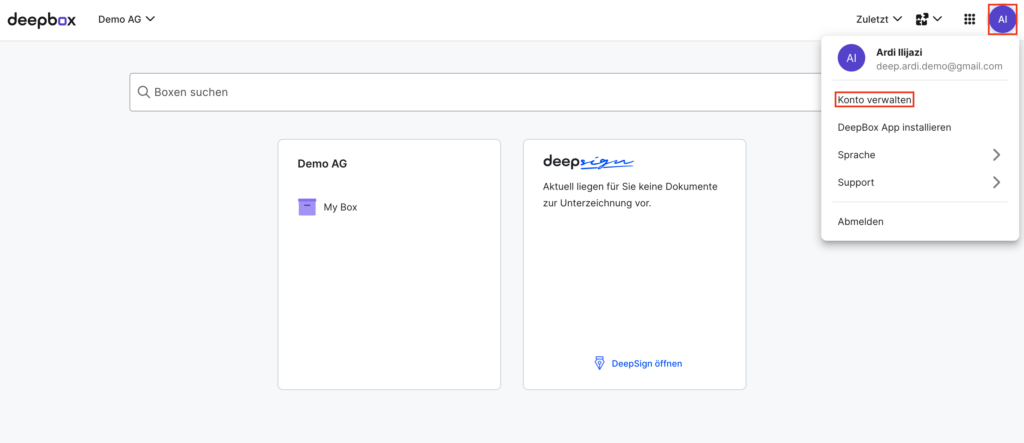This screenshot has width=1024, height=443.
Task: Click the avatar beside Ardi Ilijazi
Action: pos(851,59)
